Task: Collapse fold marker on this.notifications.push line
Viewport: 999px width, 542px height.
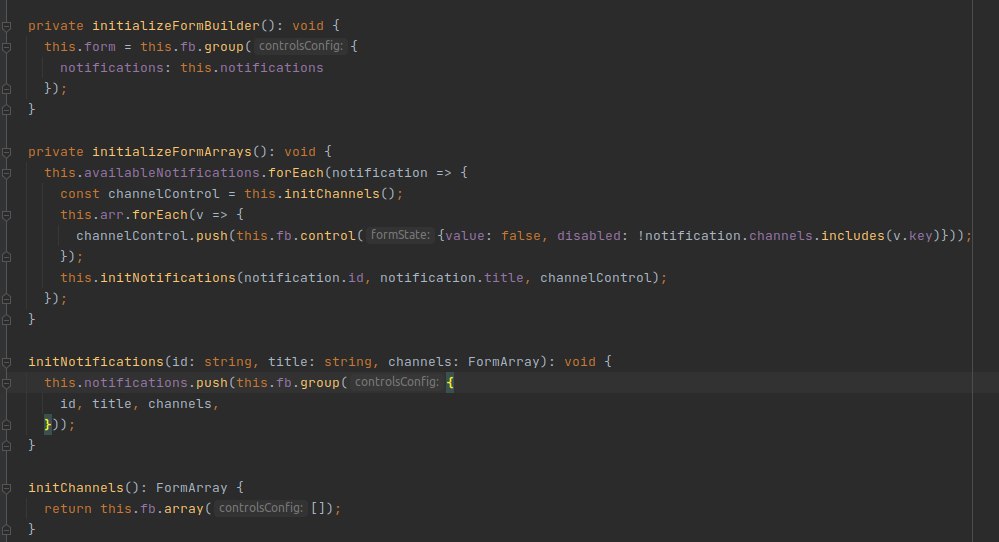Action: tap(6, 383)
